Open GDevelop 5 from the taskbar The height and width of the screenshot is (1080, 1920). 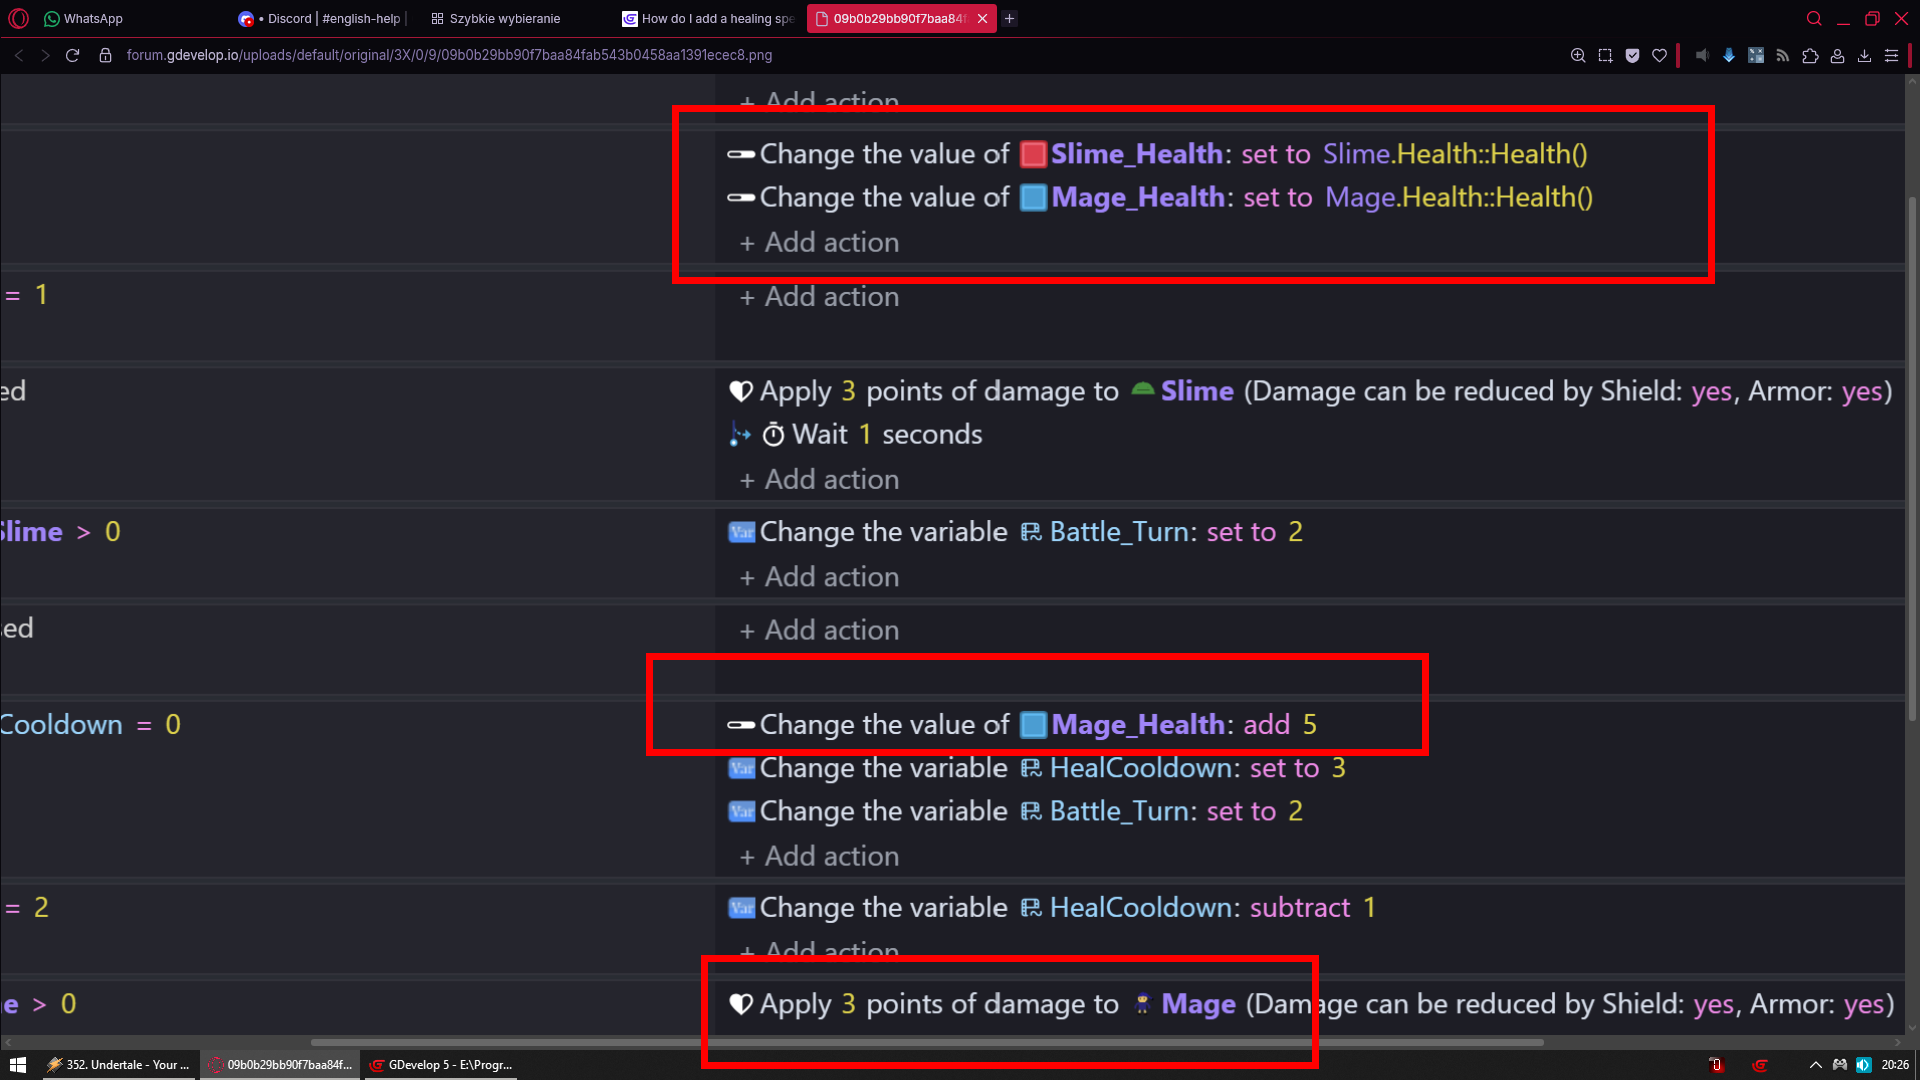(441, 1065)
